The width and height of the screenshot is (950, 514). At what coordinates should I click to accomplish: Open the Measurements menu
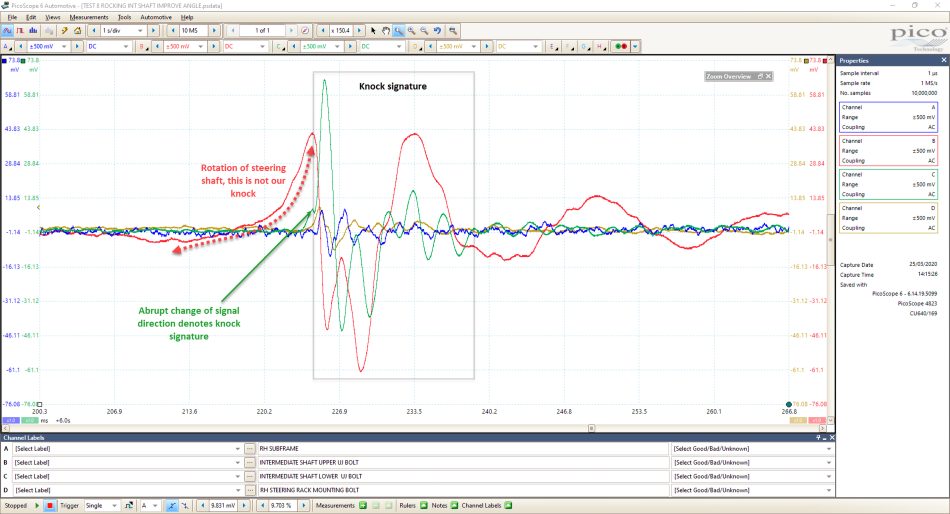tap(88, 18)
